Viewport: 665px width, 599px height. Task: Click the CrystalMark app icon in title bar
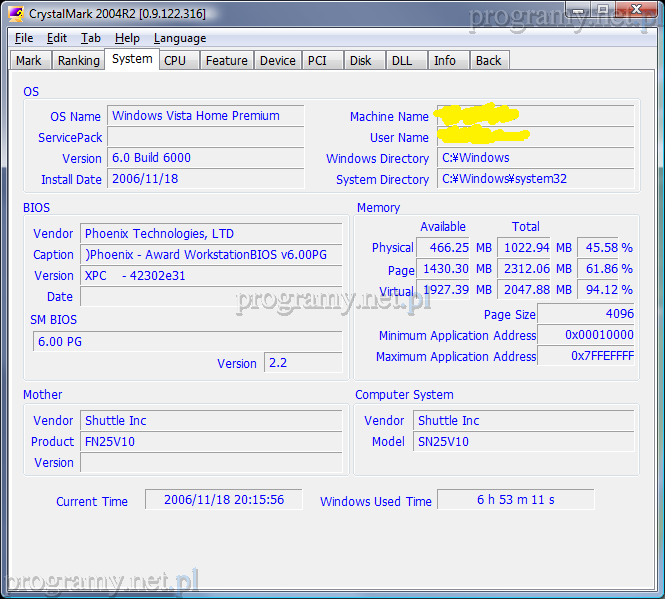pos(15,14)
